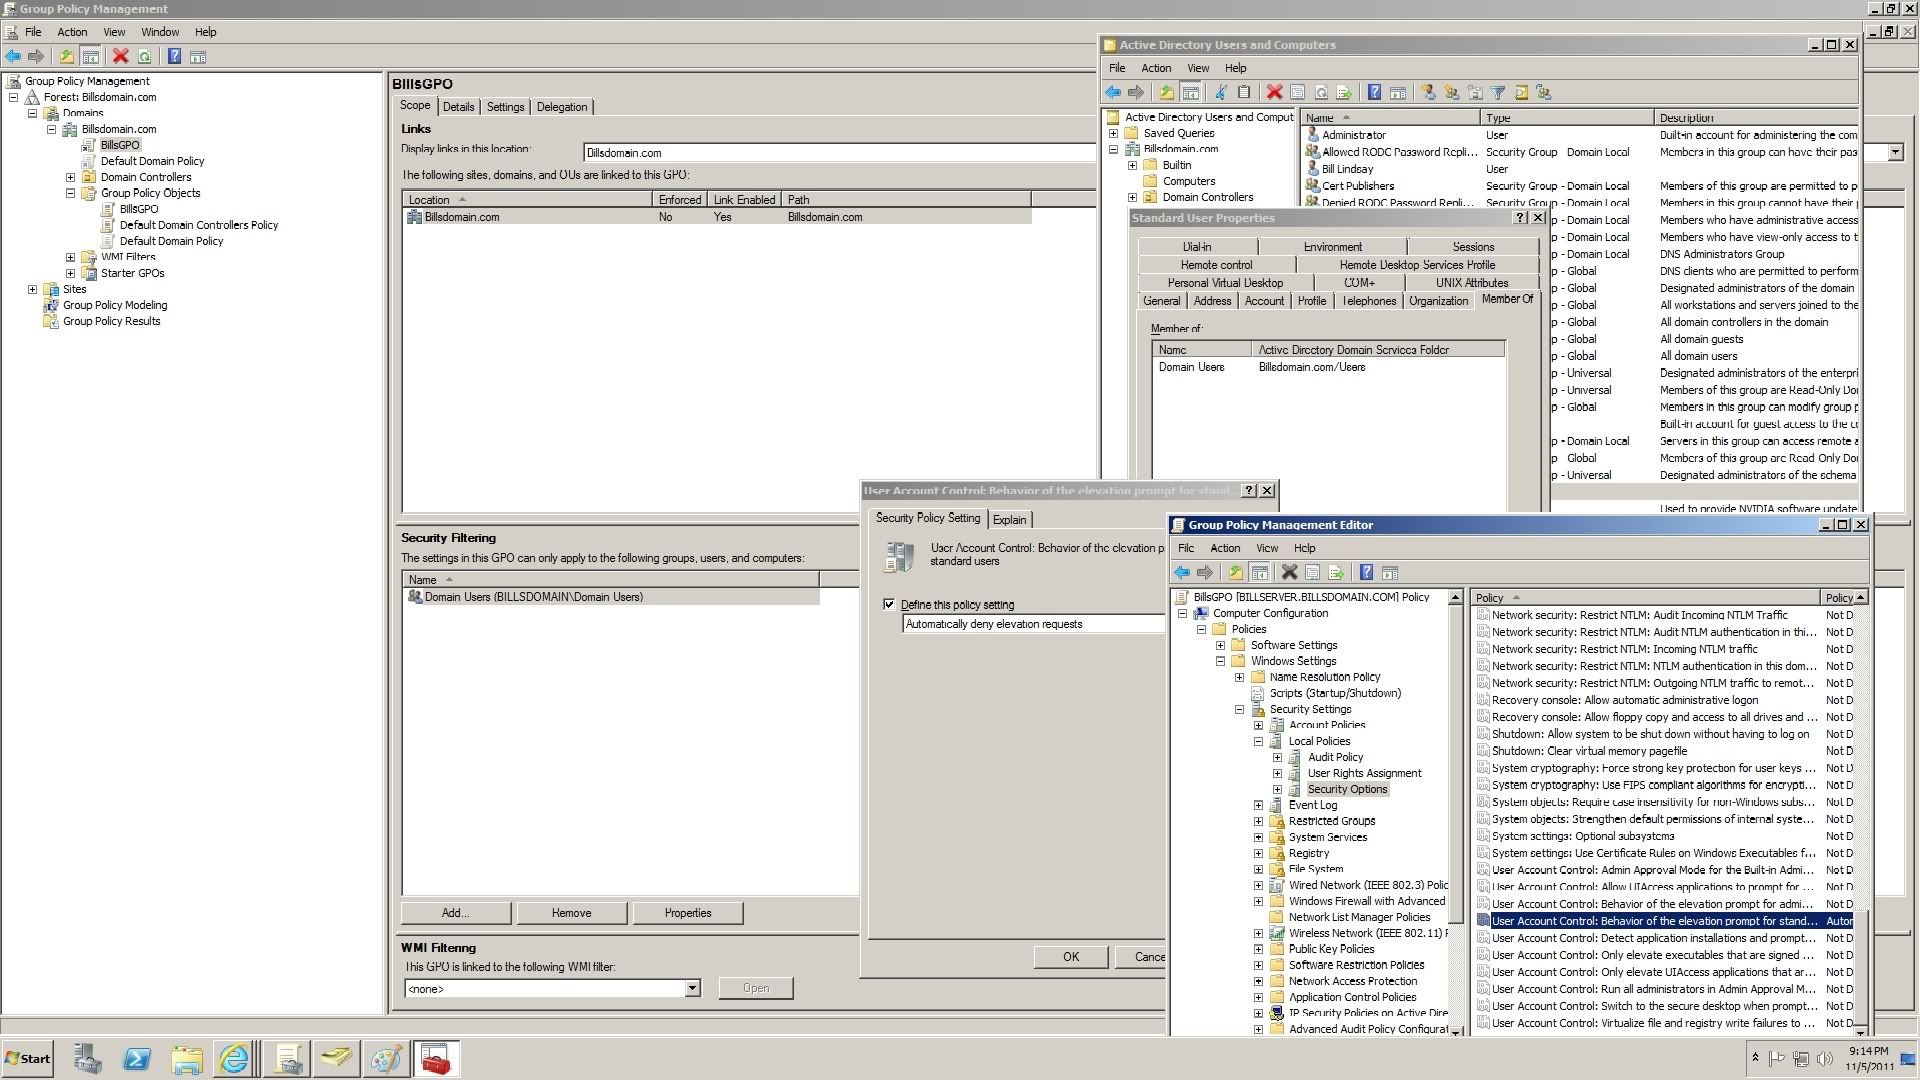Viewport: 1920px width, 1080px height.
Task: Click Start button on taskbar
Action: (x=28, y=1059)
